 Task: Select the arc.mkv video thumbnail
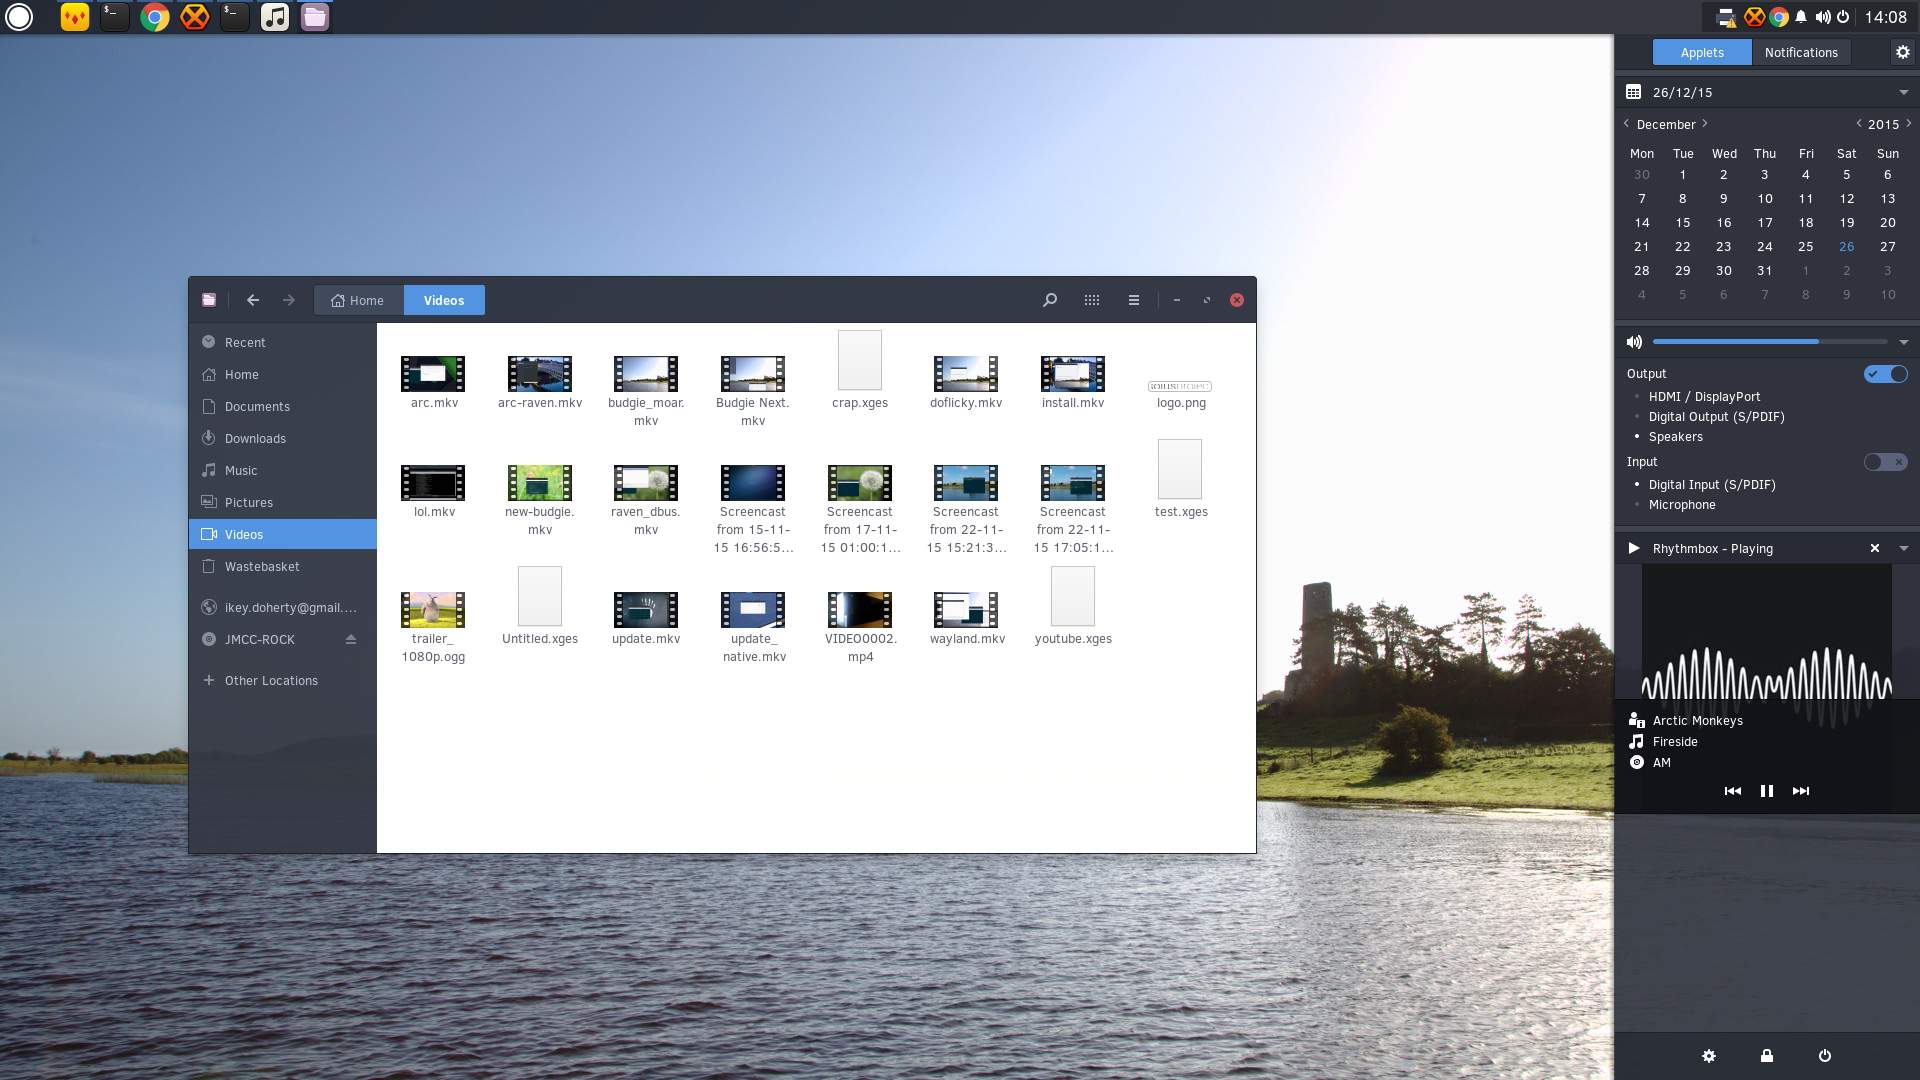coord(433,374)
